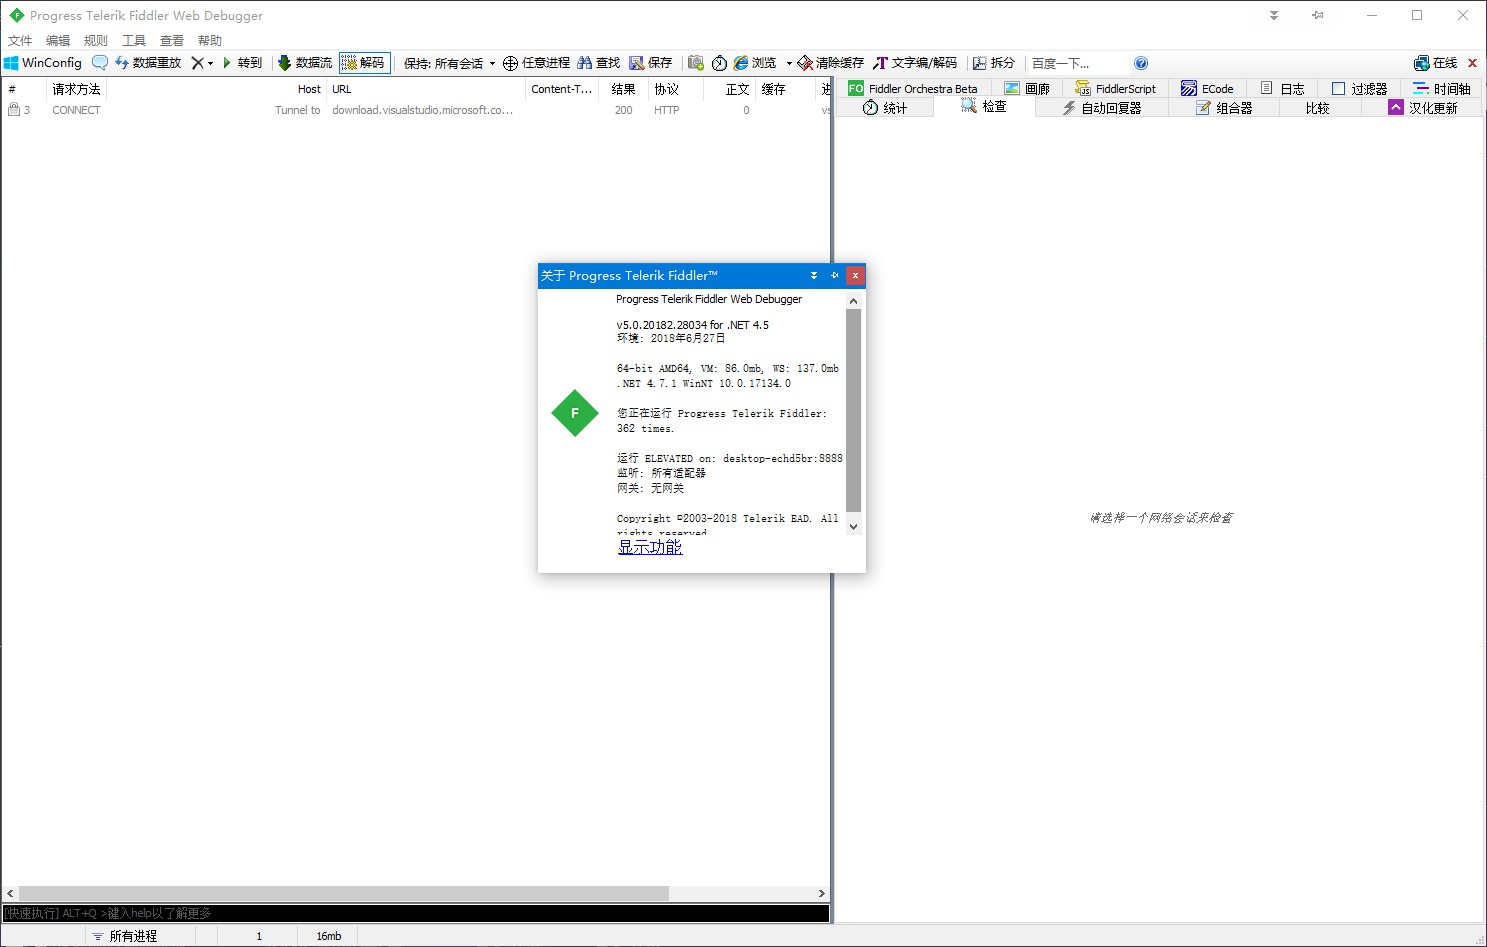Click 清除缓存 clear cache button

pyautogui.click(x=831, y=63)
